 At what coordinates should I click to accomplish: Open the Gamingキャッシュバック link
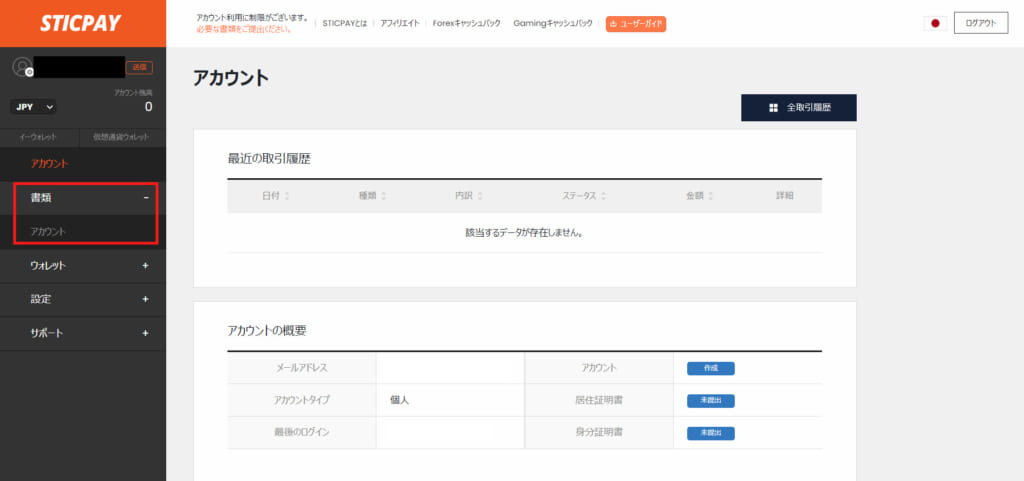[x=552, y=23]
